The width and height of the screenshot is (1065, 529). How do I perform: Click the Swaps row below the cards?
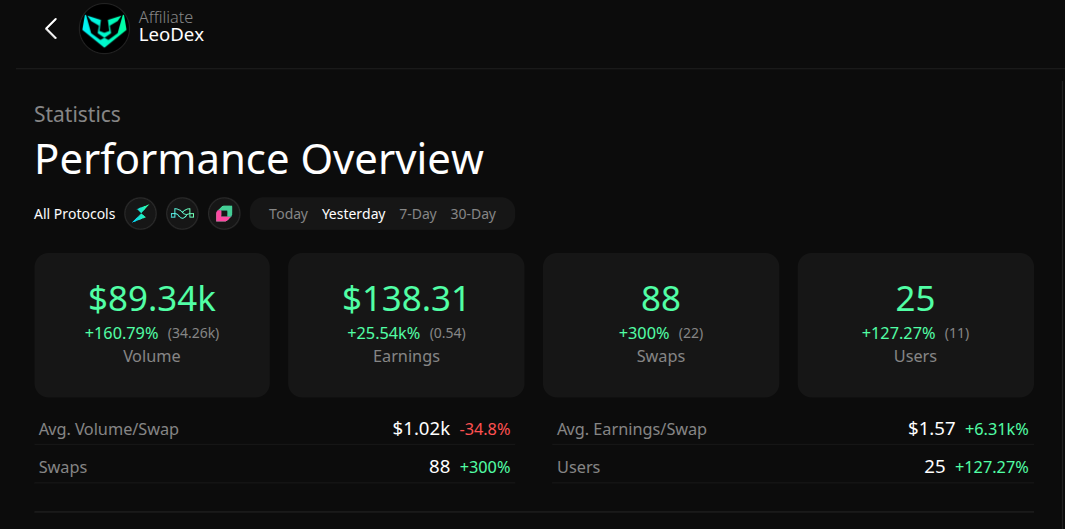pos(275,467)
